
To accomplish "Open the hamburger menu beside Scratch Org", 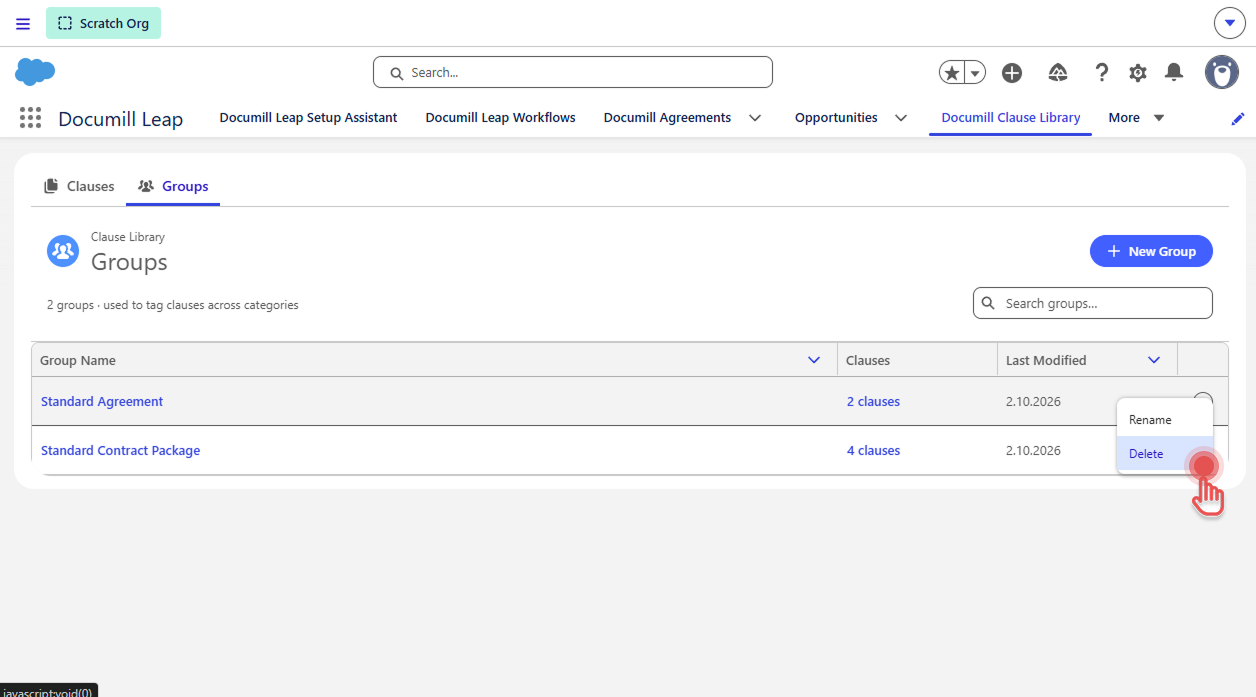I will 23,24.
